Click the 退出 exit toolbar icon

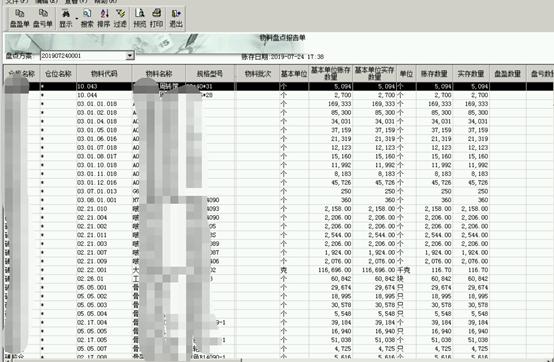[x=176, y=18]
